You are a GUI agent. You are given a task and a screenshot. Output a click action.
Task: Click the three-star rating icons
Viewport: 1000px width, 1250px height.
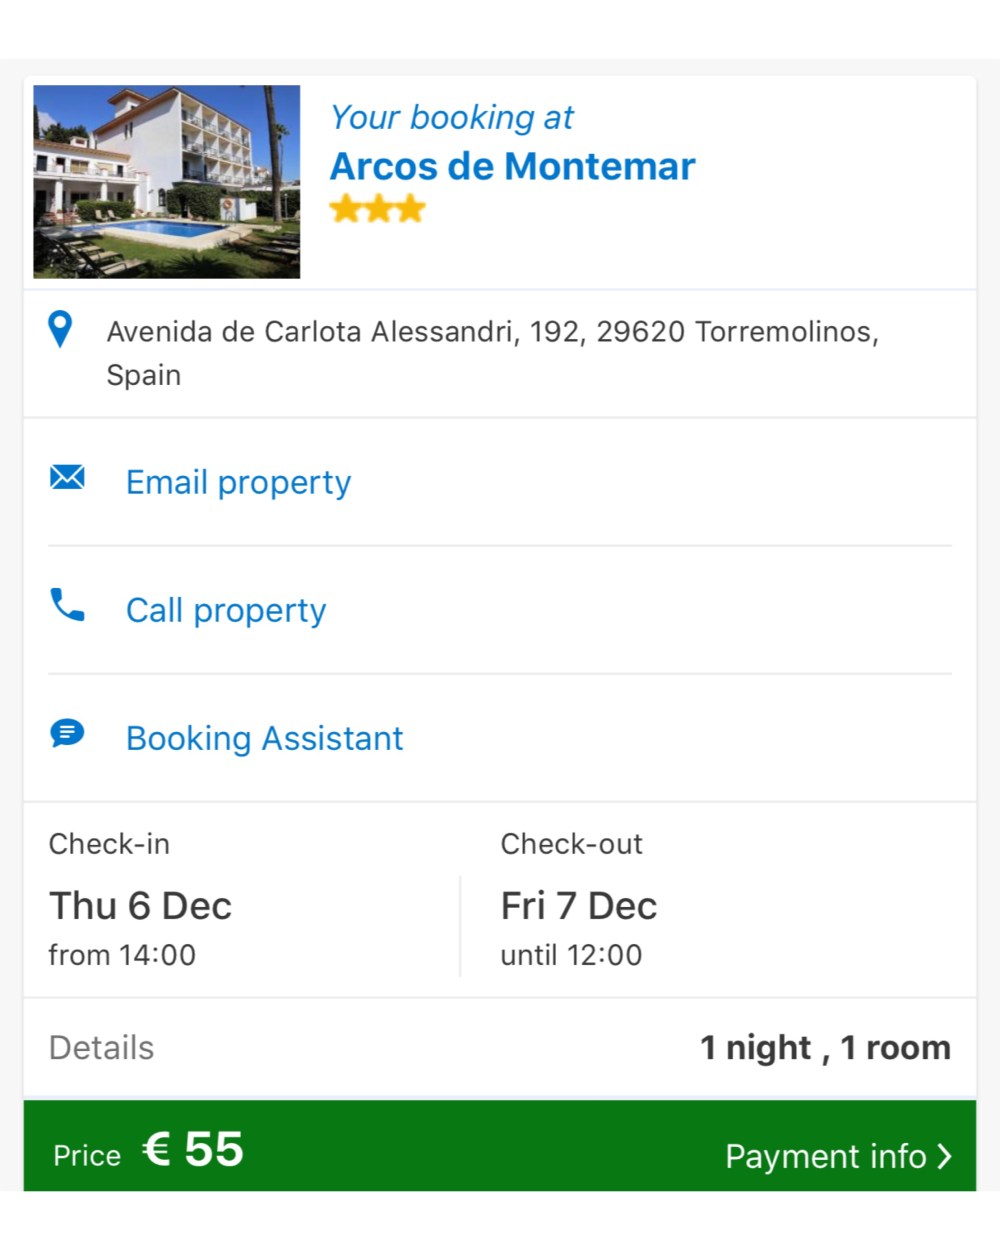pos(378,209)
